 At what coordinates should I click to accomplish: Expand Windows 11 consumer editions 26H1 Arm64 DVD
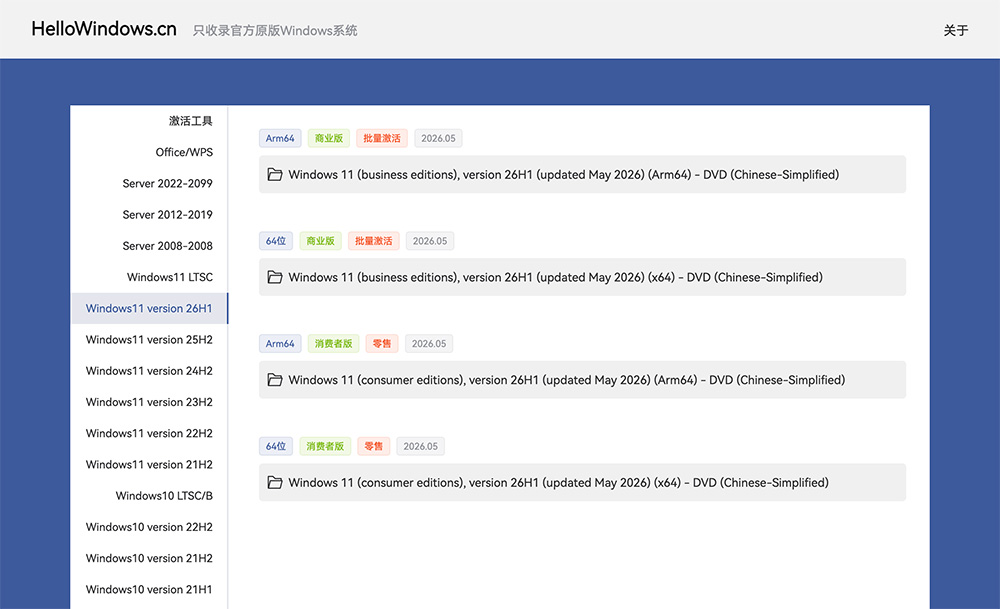click(582, 379)
